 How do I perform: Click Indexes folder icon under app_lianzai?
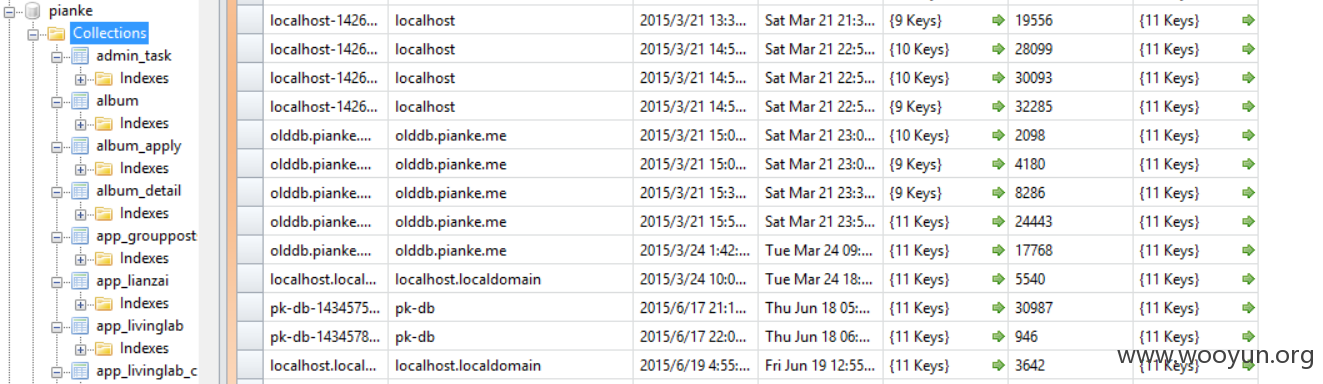tap(104, 303)
